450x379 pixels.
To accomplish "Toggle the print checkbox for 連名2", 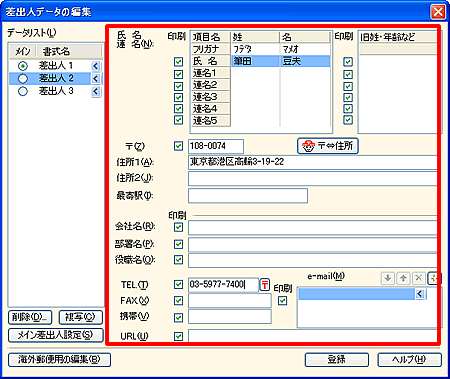I will (178, 86).
